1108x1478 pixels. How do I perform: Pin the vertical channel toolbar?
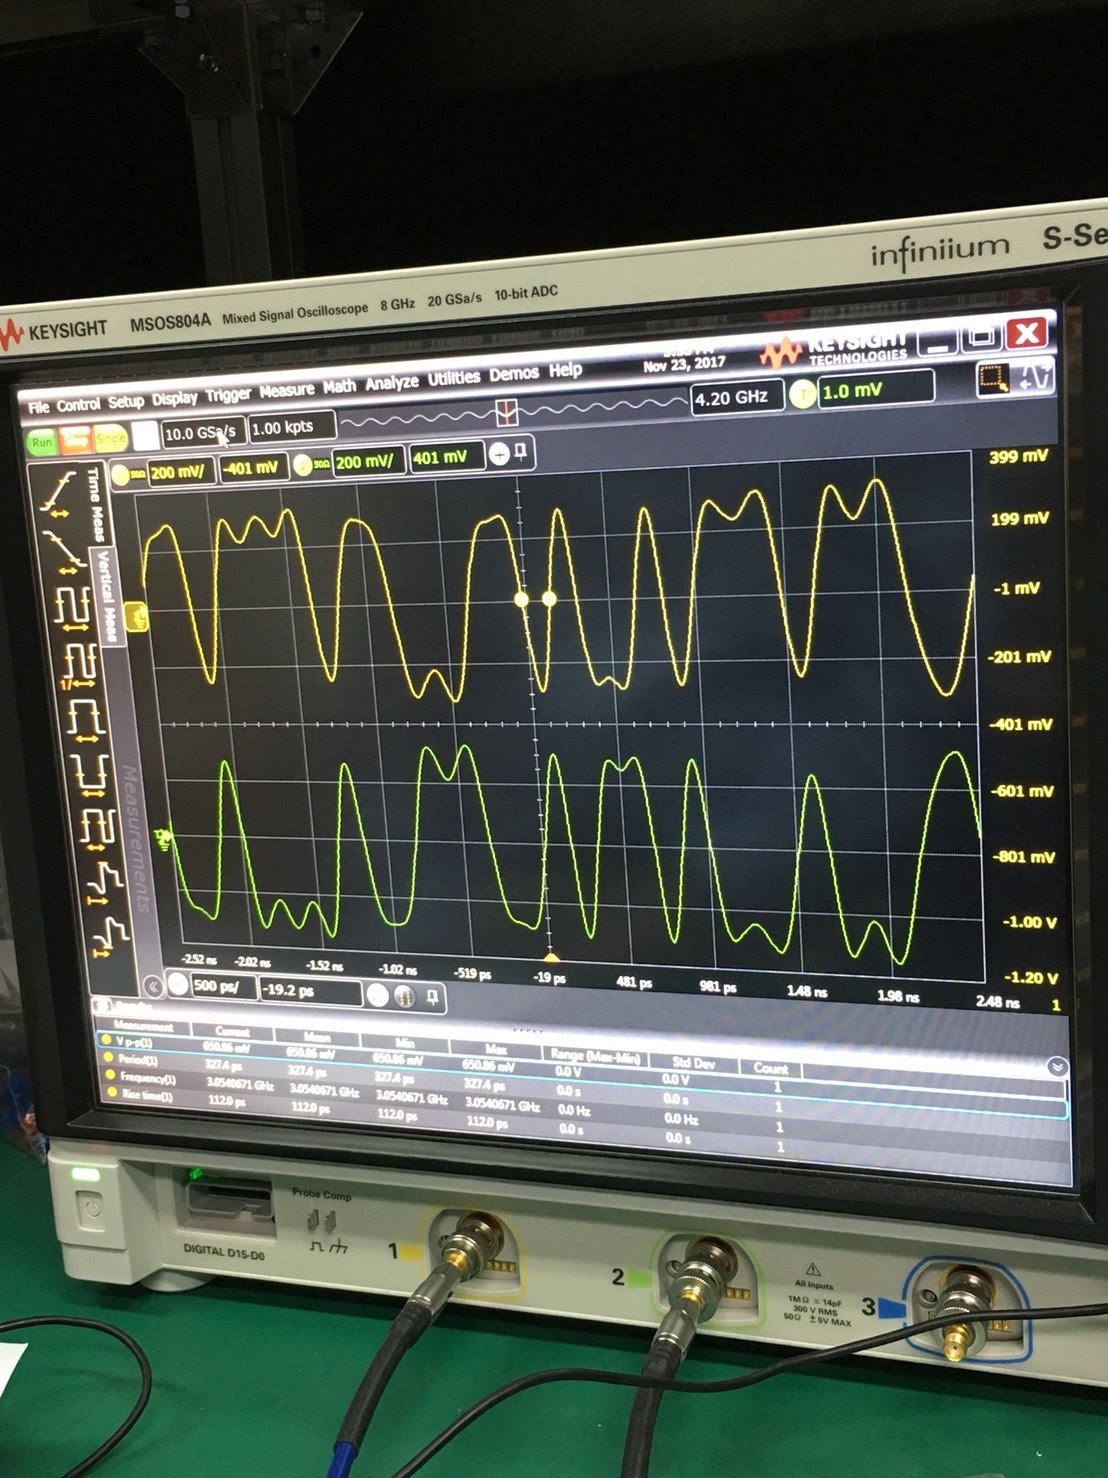pos(521,453)
